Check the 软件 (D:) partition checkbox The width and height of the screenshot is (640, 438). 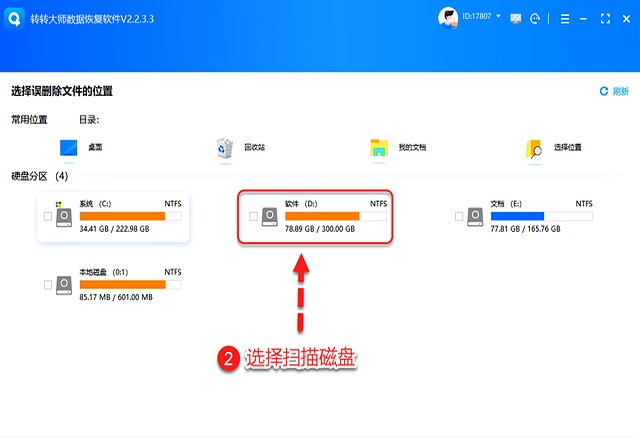tap(253, 216)
